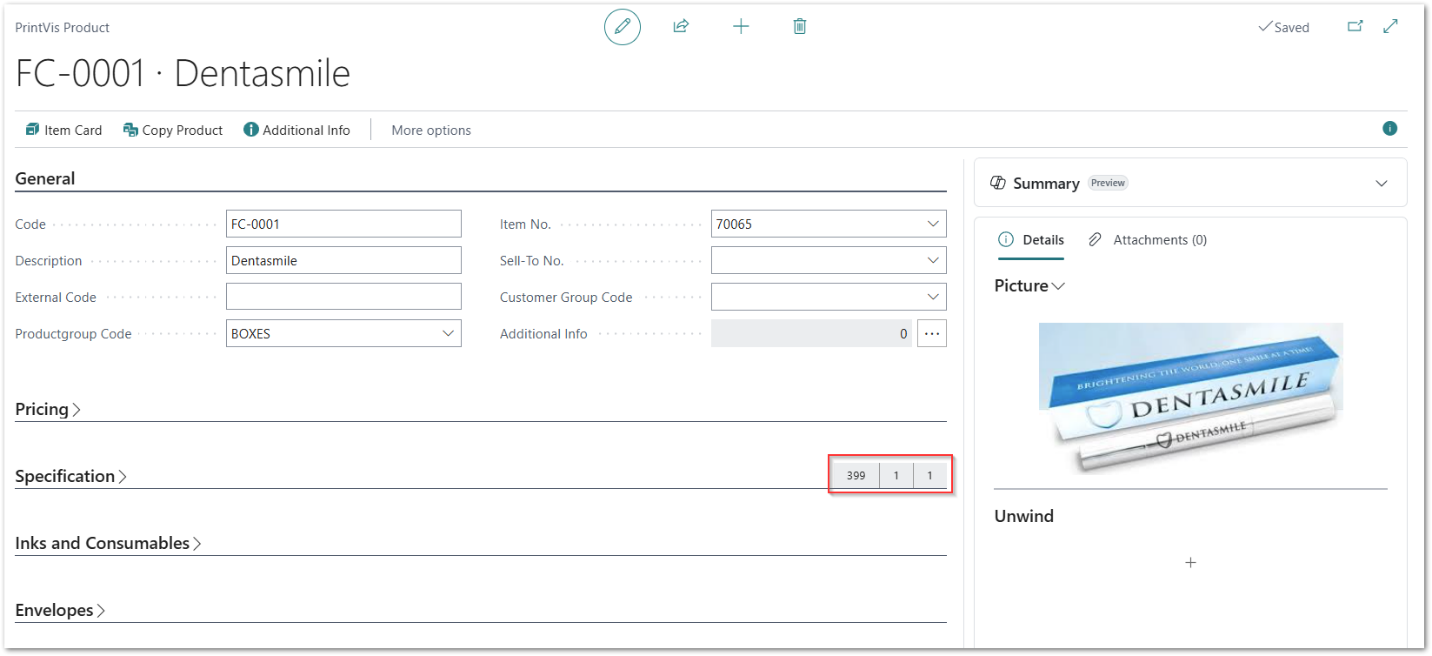
Task: Click ellipsis button beside Additional Info field
Action: click(932, 334)
